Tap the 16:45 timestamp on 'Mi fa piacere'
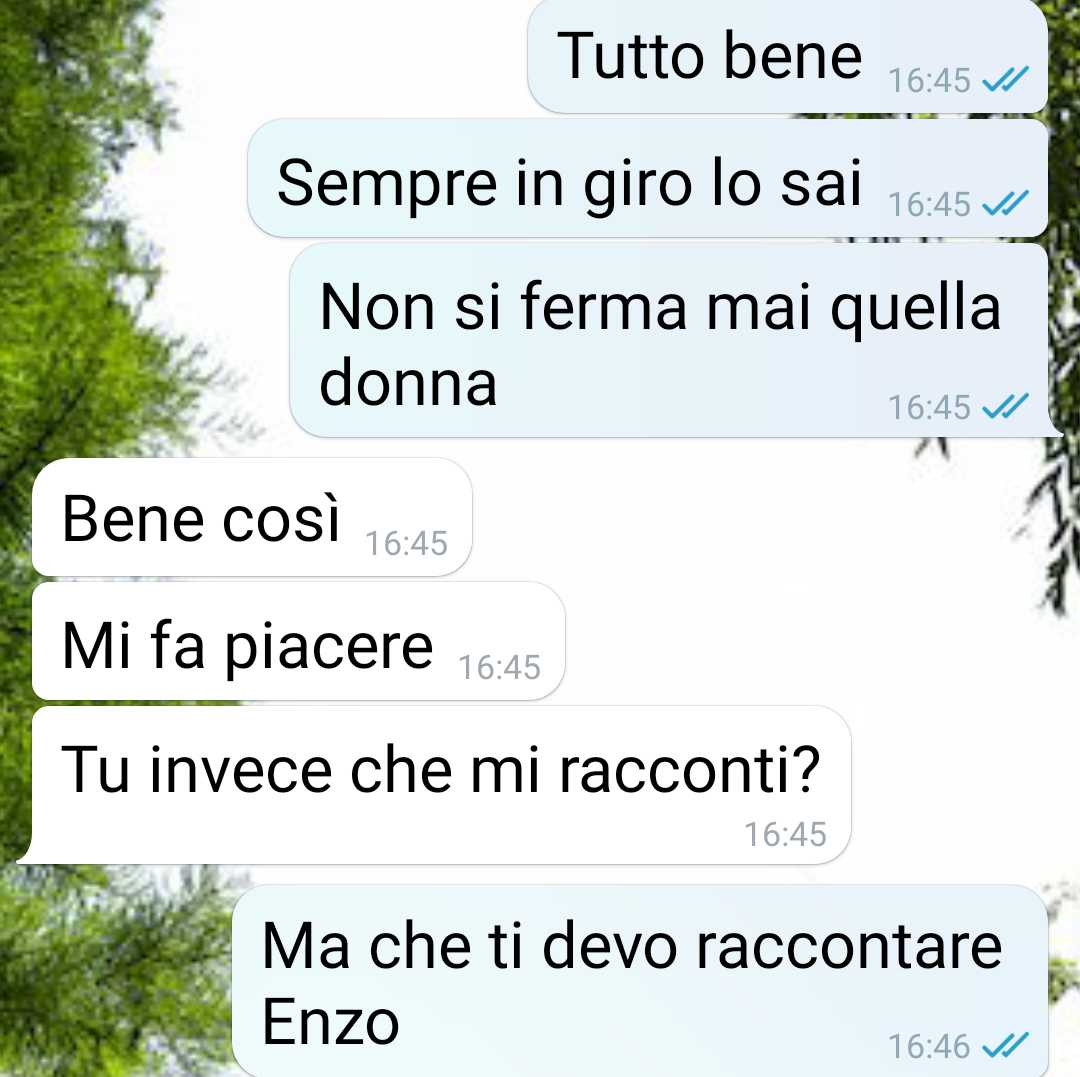Image resolution: width=1080 pixels, height=1077 pixels. click(499, 667)
